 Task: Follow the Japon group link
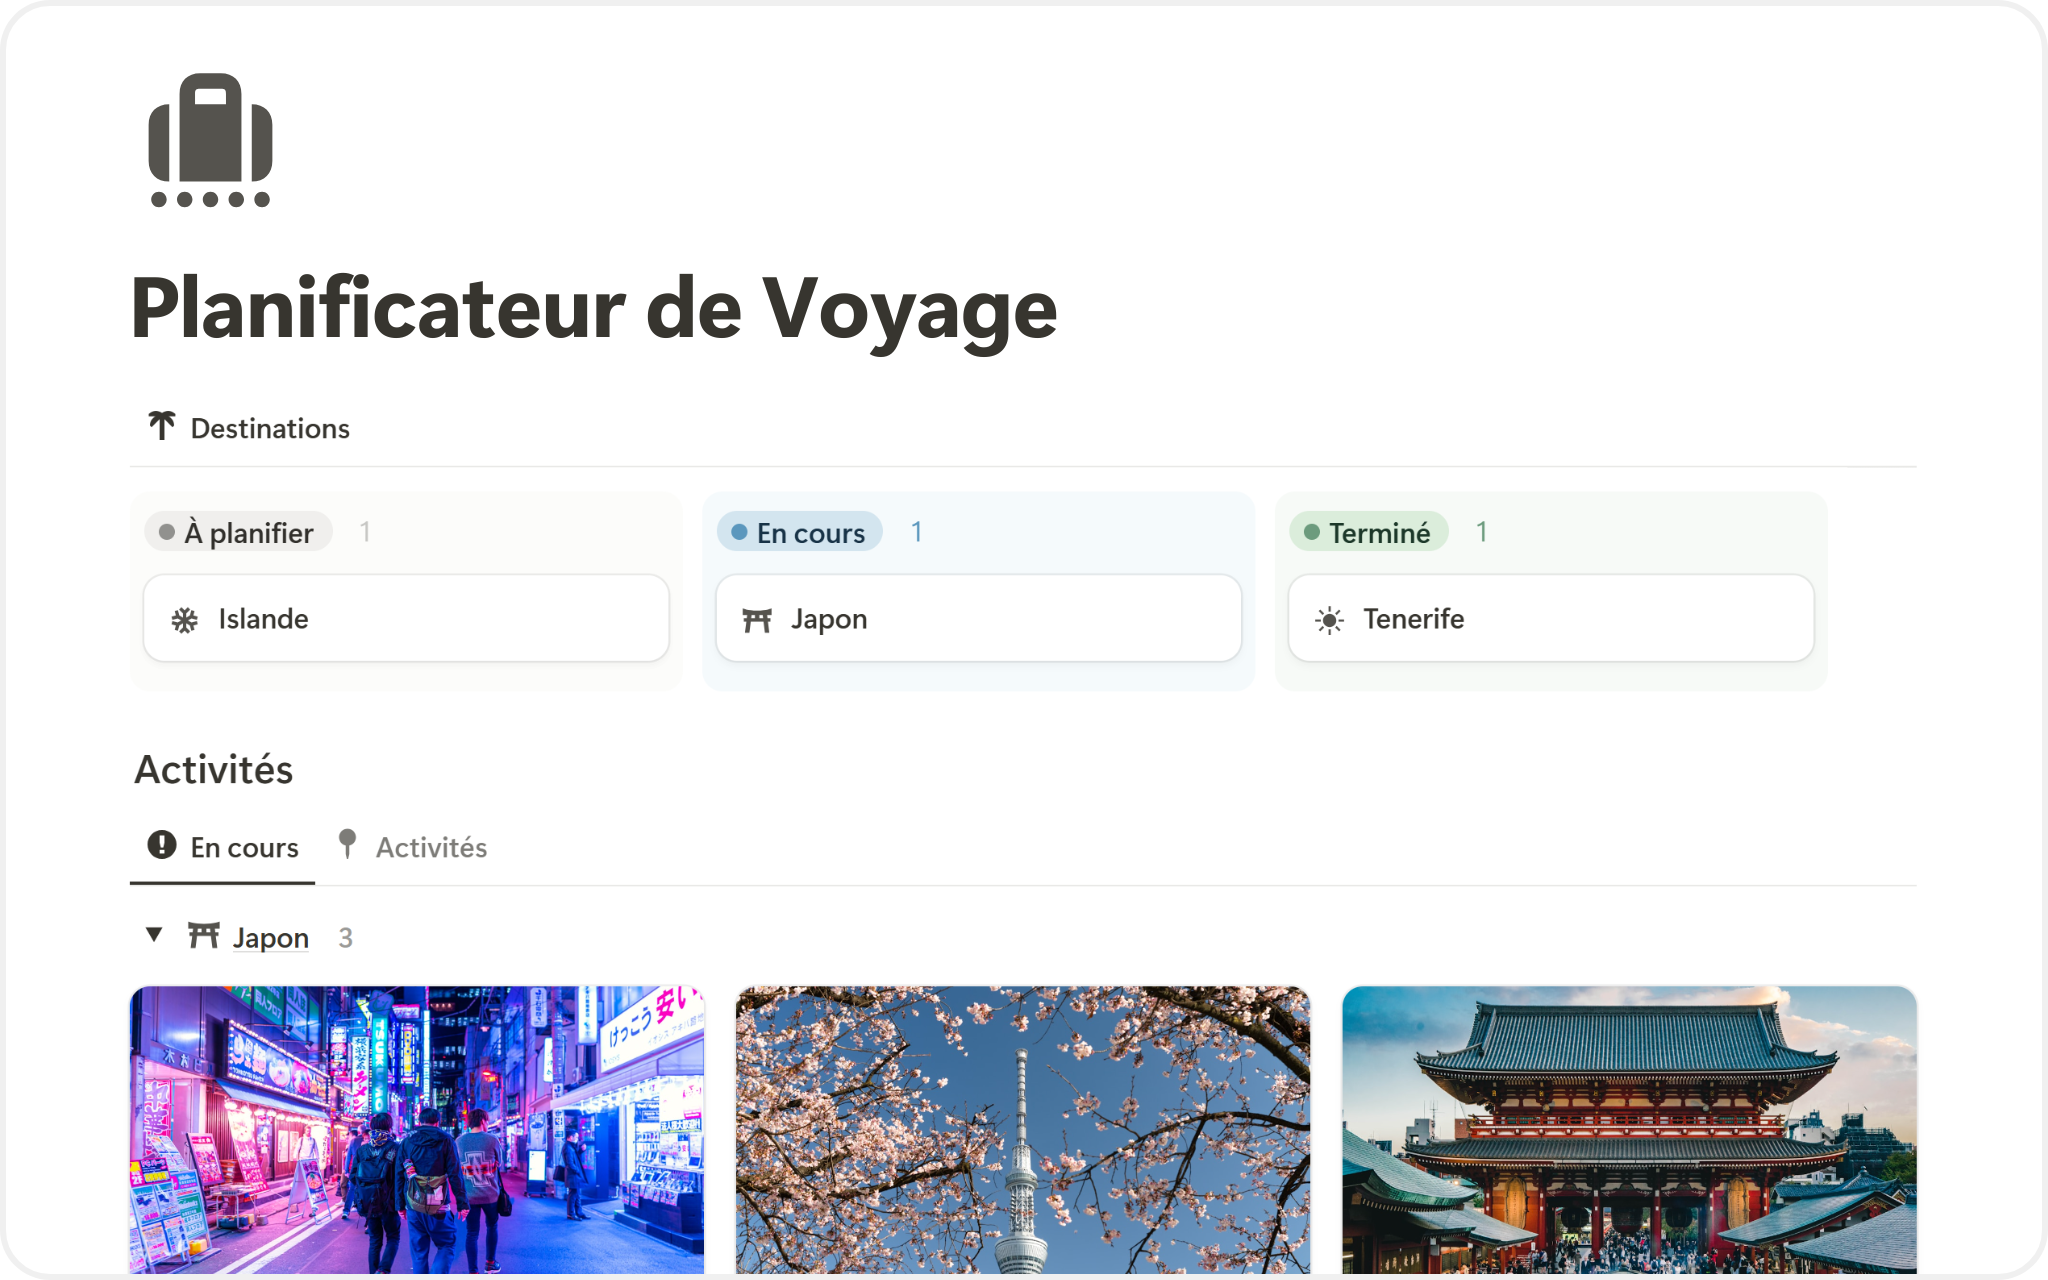(270, 937)
